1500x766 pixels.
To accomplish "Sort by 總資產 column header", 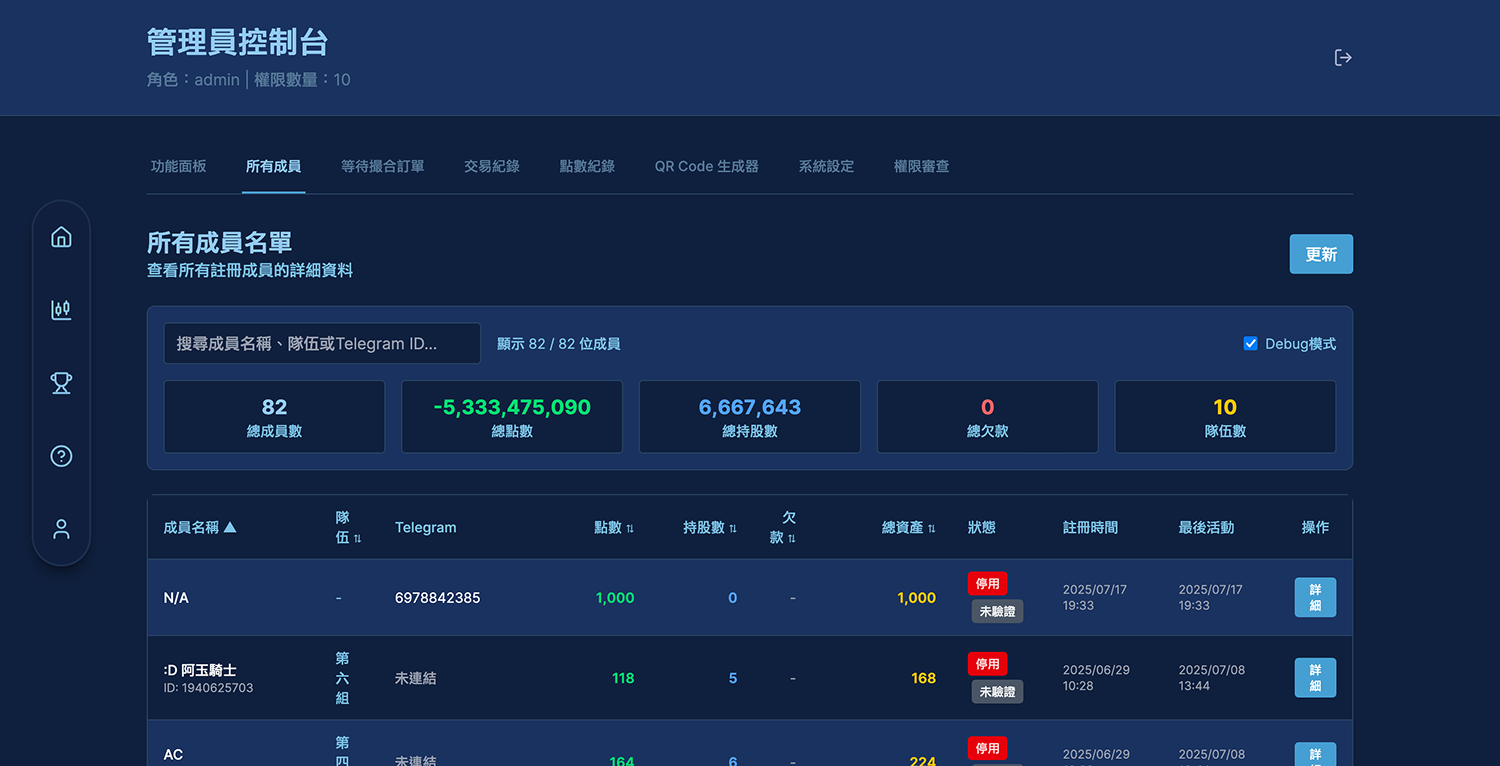I will click(909, 527).
